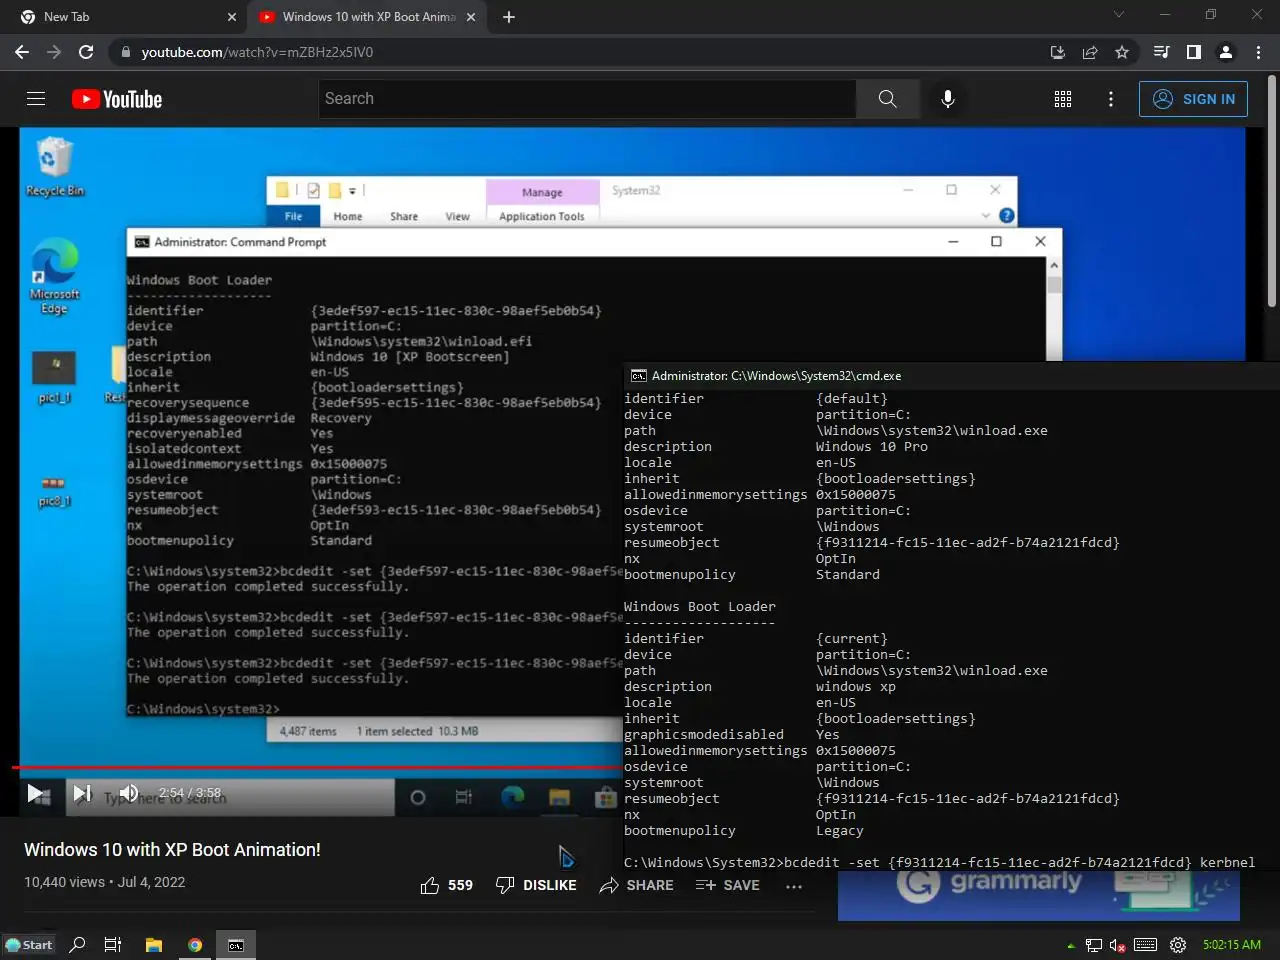Open Task View on taskbar
The image size is (1280, 960).
click(x=113, y=945)
